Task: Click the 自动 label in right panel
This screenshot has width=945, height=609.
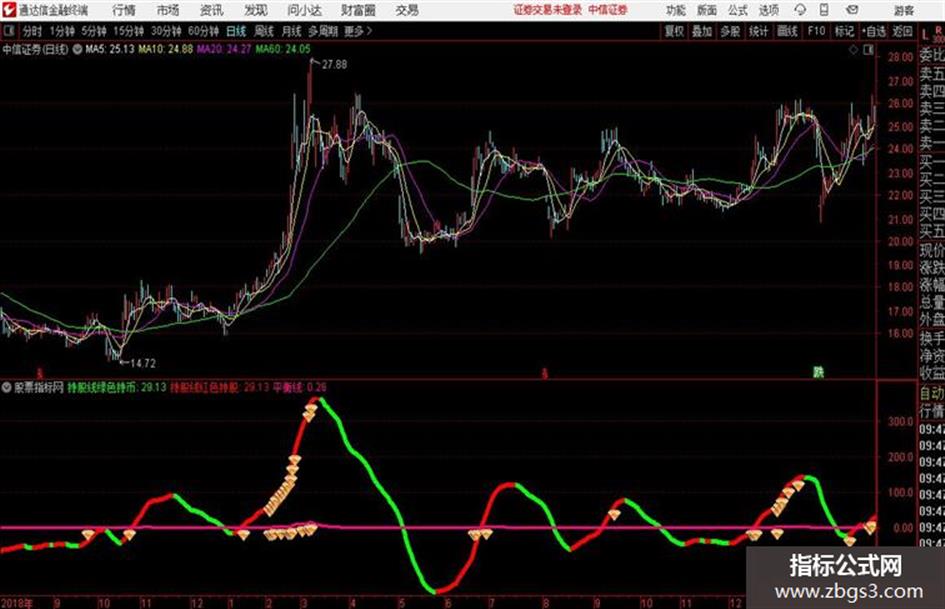Action: coord(932,393)
